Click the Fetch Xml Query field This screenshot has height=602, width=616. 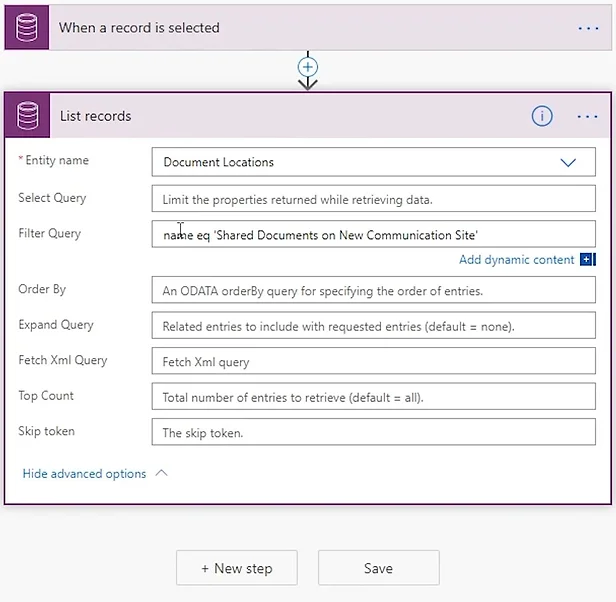click(x=373, y=361)
